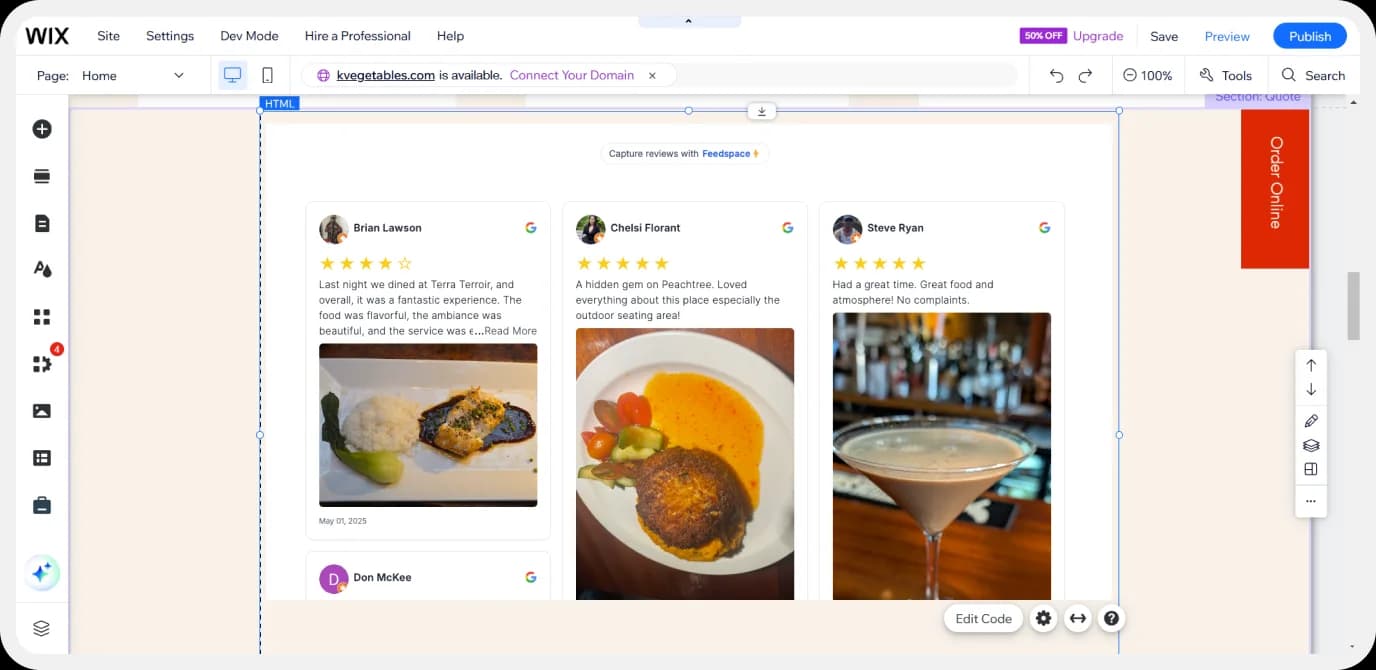Click the undo arrow in the toolbar

[1058, 75]
